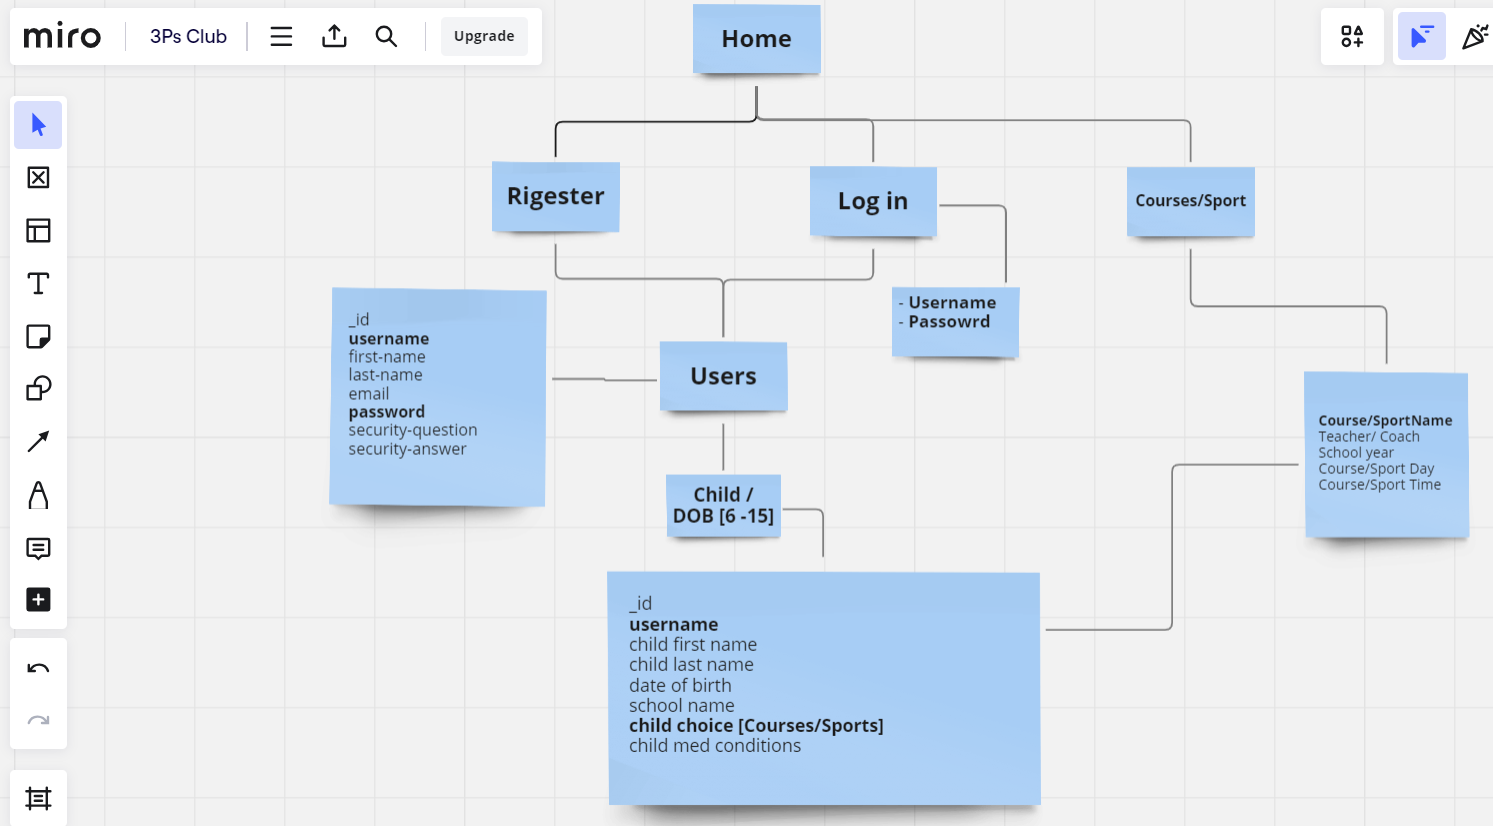The image size is (1493, 826).
Task: Select the Child / DOB [6 -15] note
Action: tap(723, 506)
